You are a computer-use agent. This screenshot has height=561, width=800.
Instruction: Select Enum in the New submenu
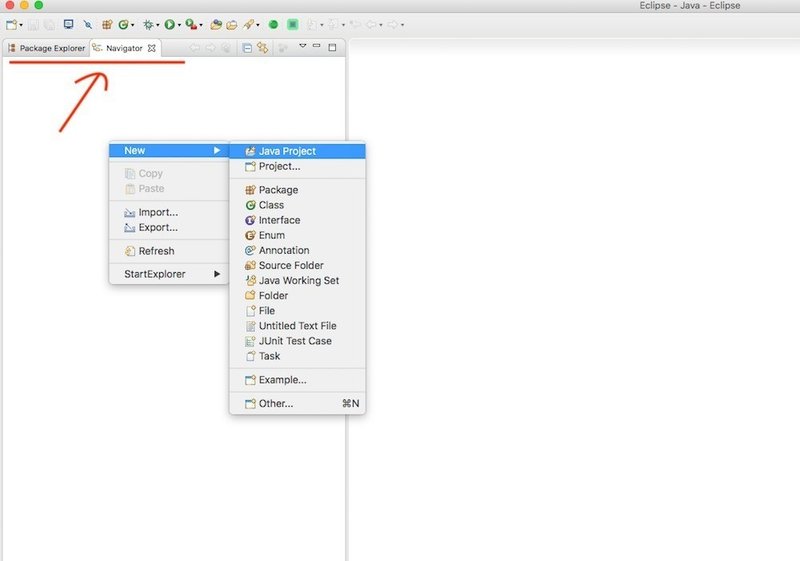tap(297, 235)
